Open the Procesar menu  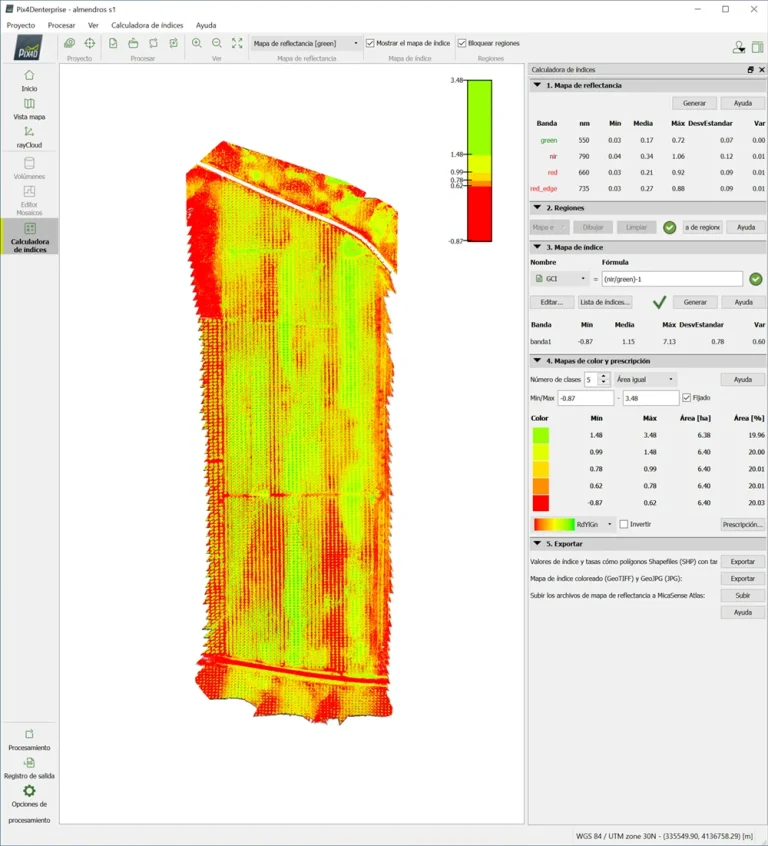[62, 25]
